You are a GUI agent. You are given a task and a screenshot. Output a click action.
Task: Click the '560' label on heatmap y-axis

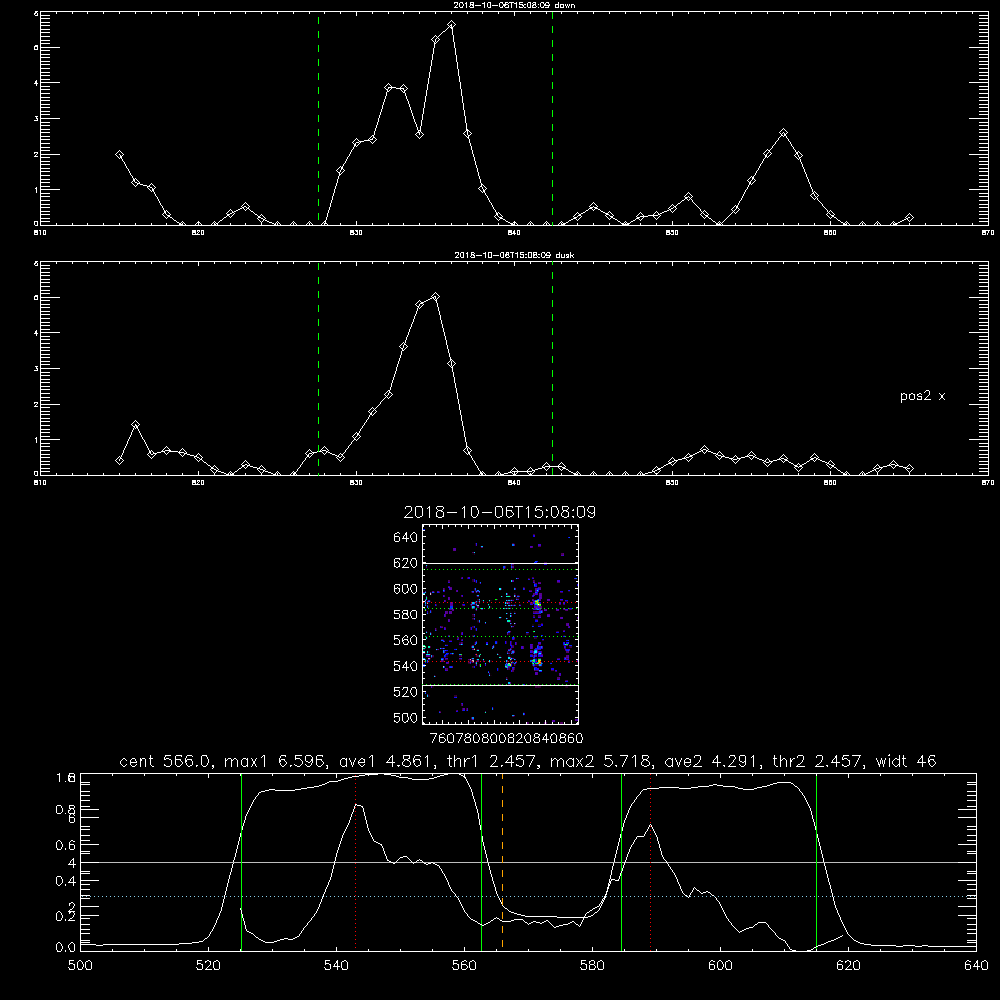tap(406, 640)
